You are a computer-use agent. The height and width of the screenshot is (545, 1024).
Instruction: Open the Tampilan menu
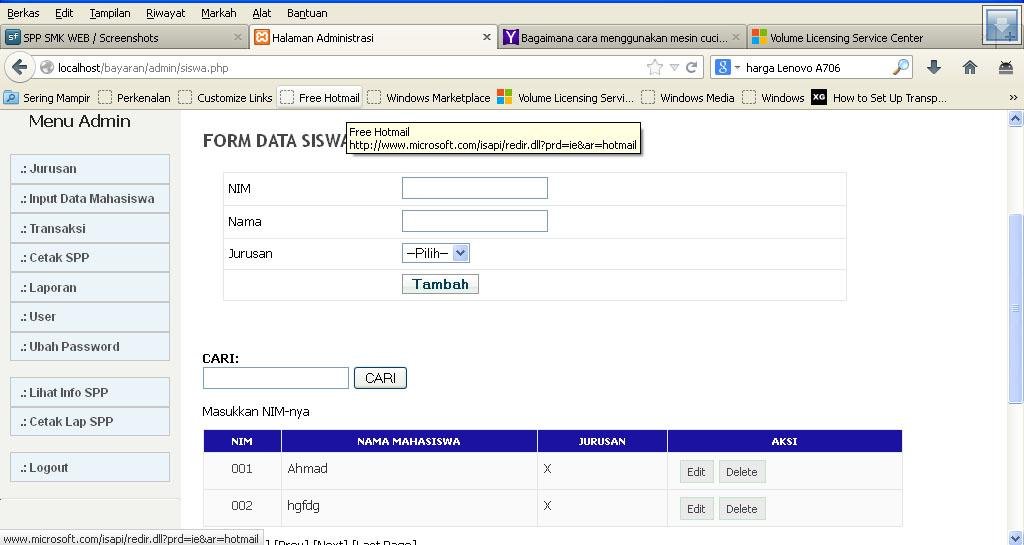click(x=110, y=13)
